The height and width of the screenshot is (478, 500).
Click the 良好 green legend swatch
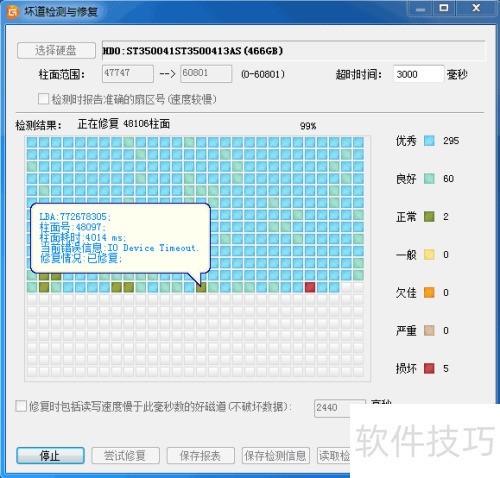[x=429, y=179]
